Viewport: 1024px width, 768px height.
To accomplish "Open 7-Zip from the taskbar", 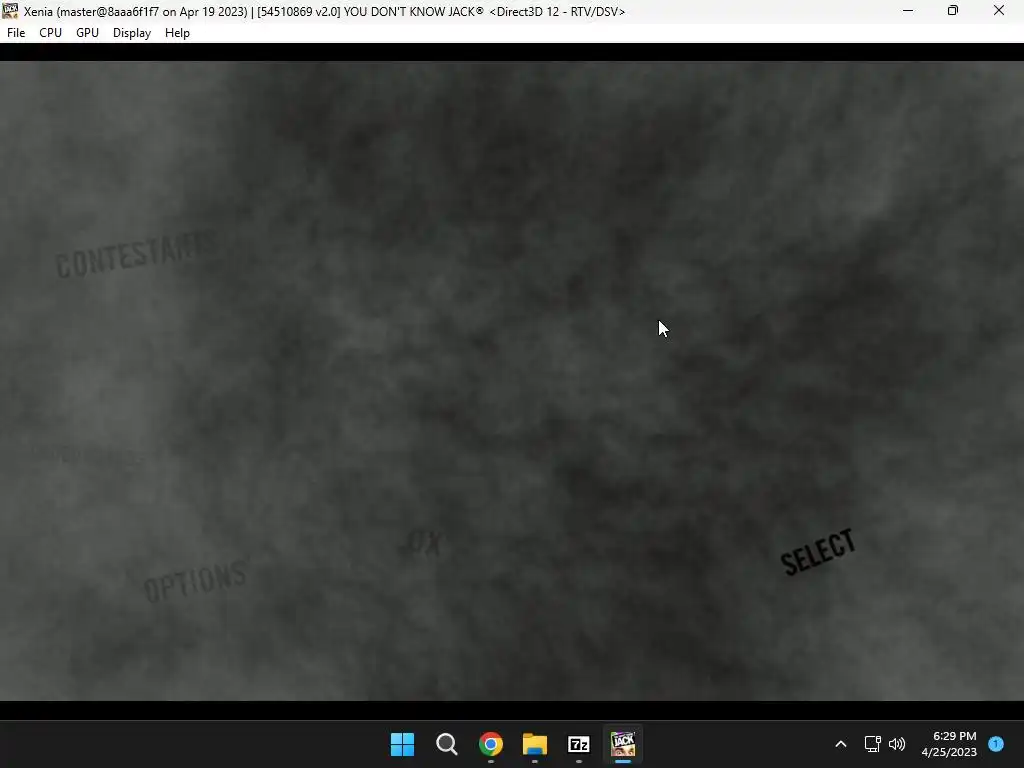I will [x=579, y=744].
